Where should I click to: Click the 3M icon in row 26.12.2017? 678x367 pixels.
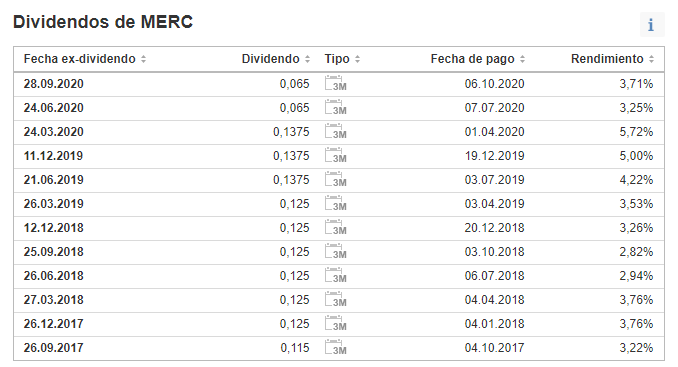[336, 323]
